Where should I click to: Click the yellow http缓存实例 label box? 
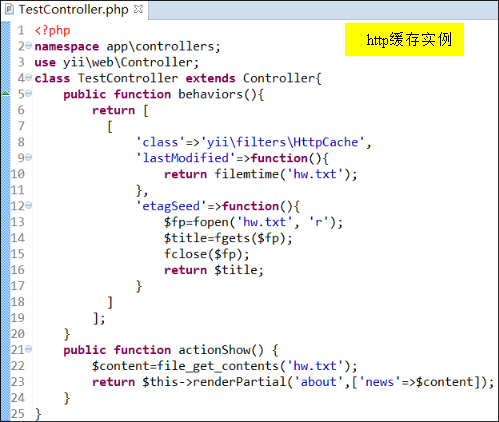tap(404, 39)
